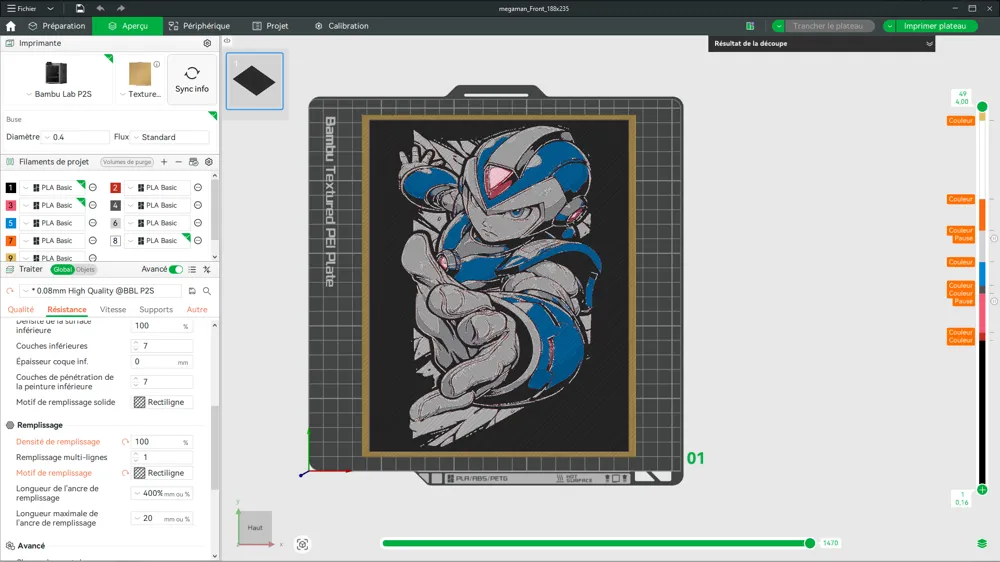Click edit icon for filament 1
1000x562 pixels.
coord(92,188)
